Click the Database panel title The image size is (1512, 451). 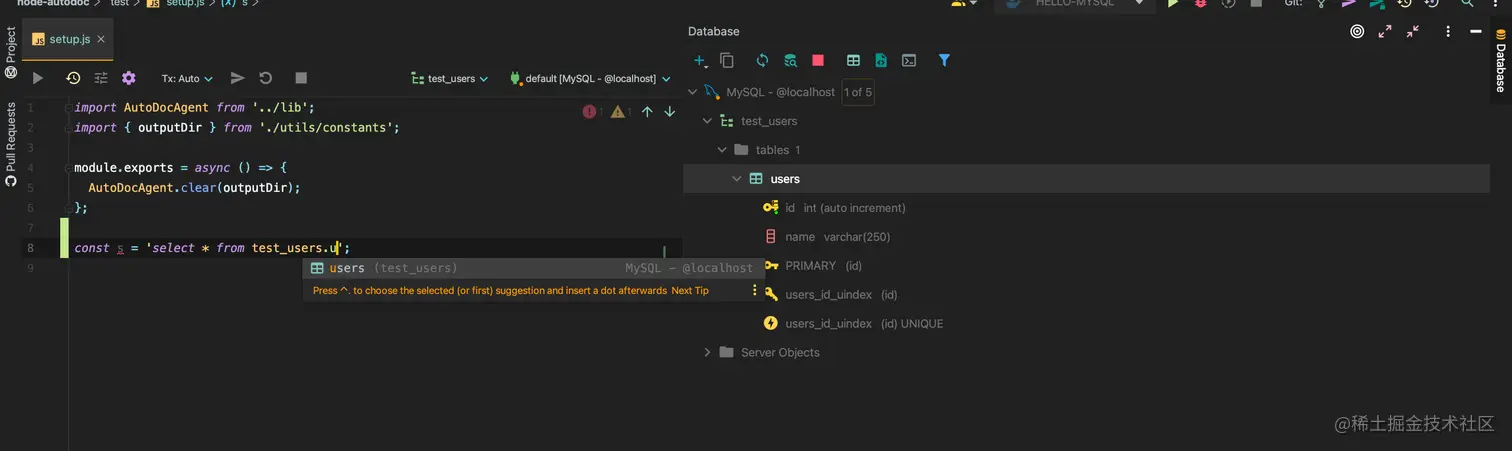coord(714,32)
